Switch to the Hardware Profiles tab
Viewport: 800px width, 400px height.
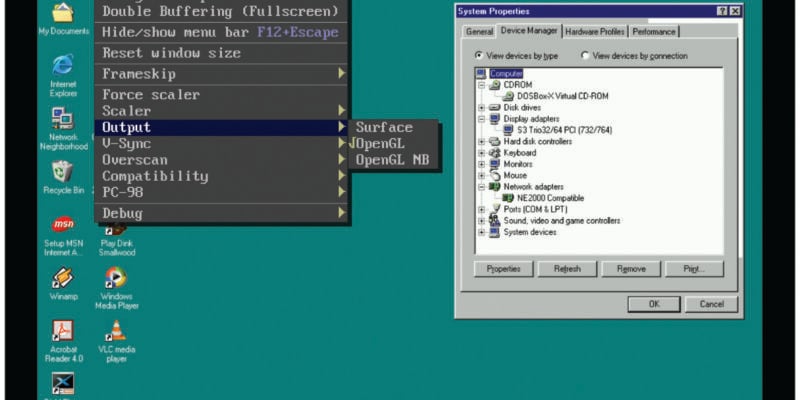click(x=595, y=32)
